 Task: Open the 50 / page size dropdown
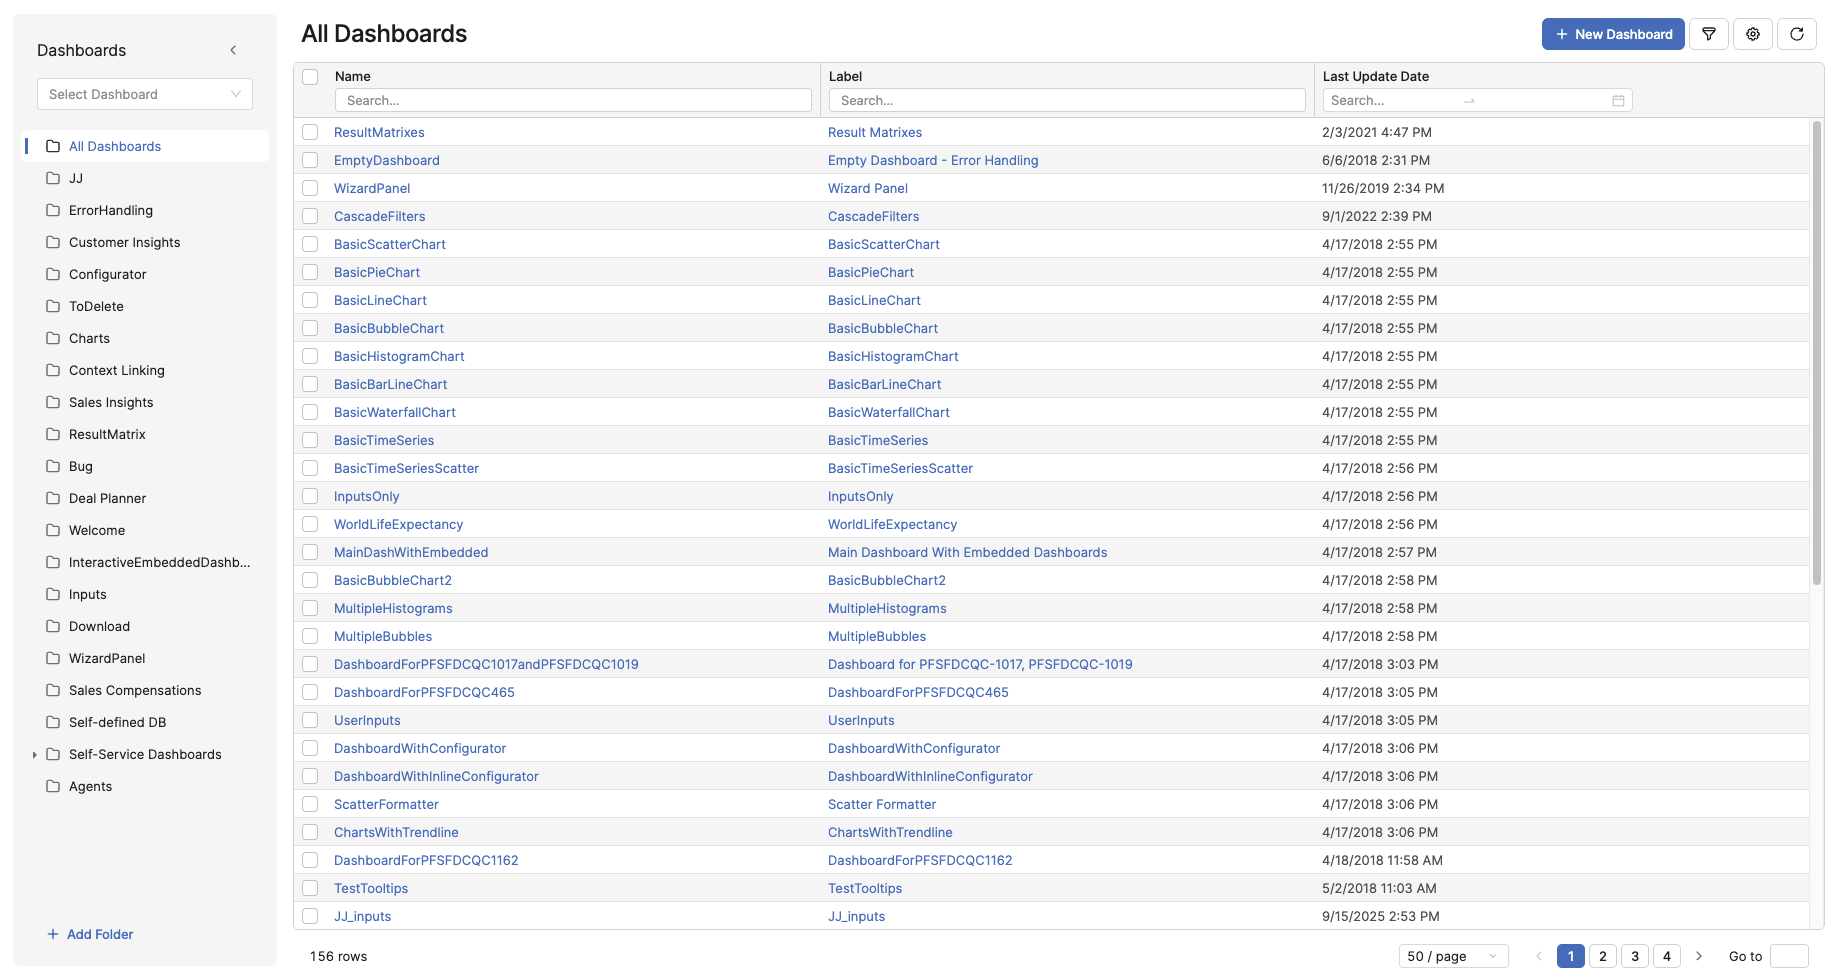[1453, 956]
